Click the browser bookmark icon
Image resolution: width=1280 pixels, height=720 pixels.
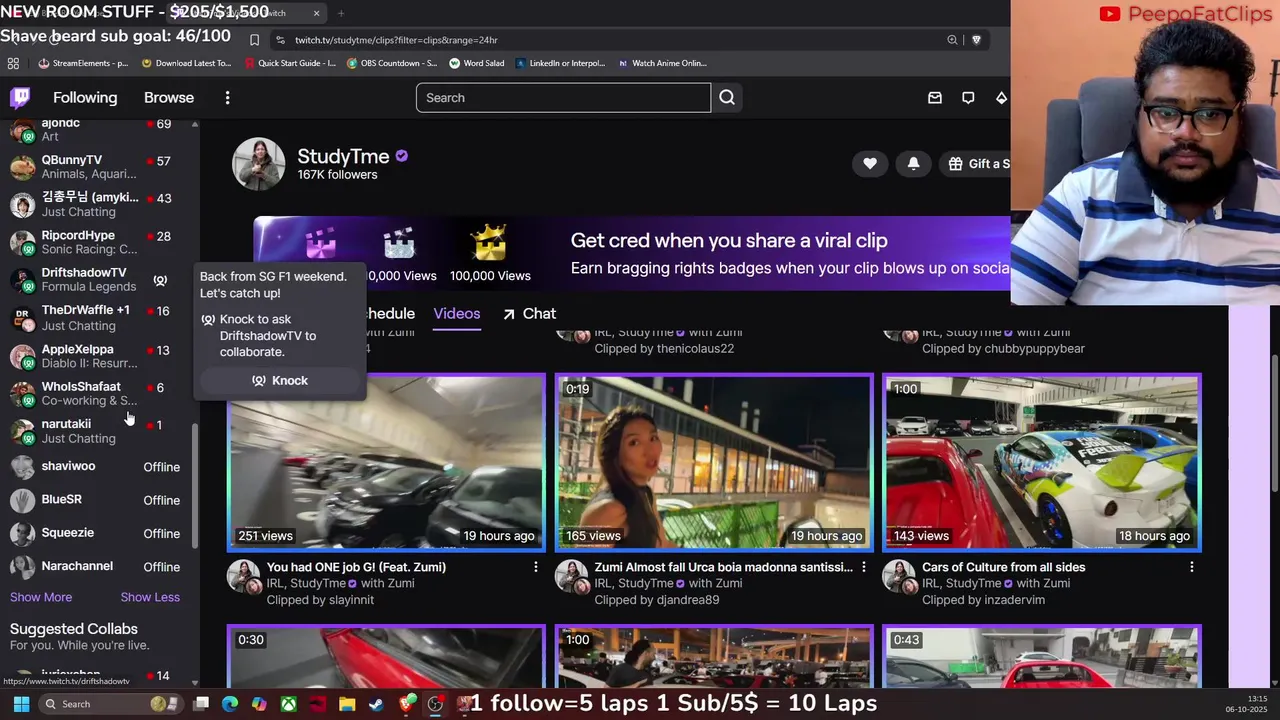pyautogui.click(x=254, y=40)
